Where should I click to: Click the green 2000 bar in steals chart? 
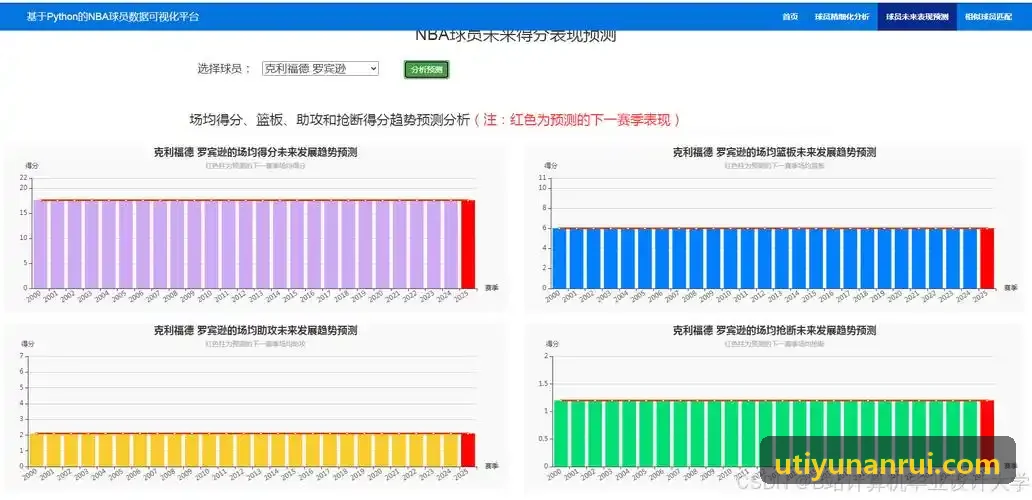pos(559,434)
